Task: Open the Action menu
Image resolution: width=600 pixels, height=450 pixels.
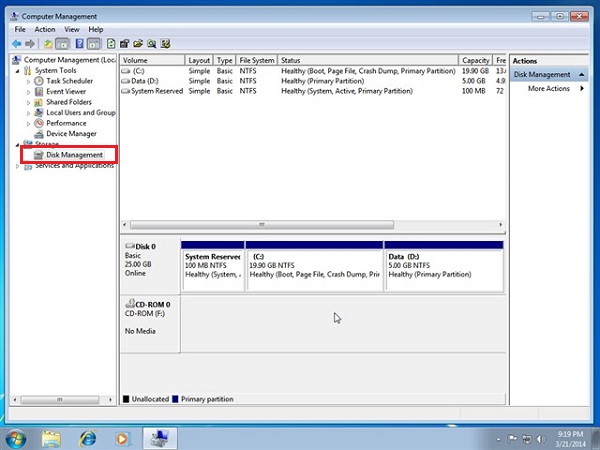Action: pyautogui.click(x=45, y=29)
